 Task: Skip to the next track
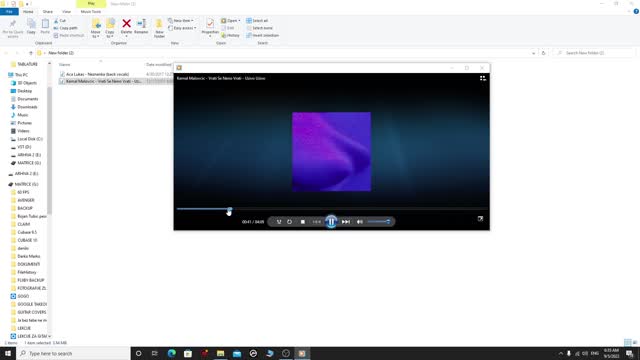pos(346,222)
